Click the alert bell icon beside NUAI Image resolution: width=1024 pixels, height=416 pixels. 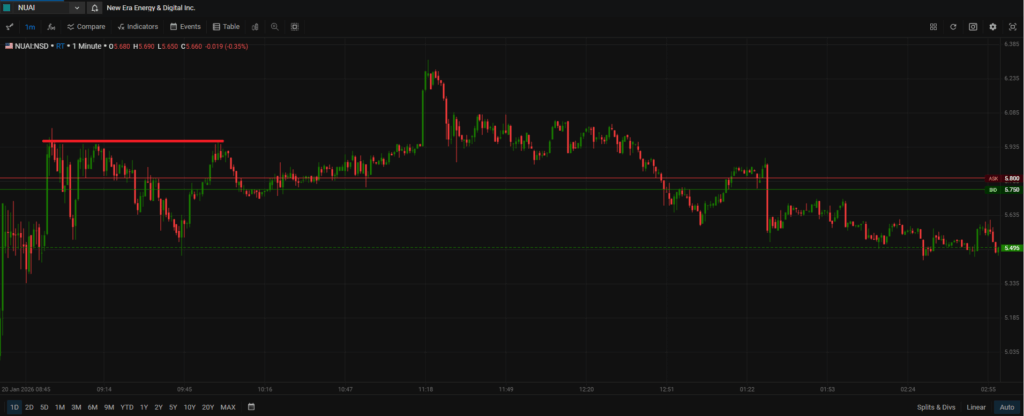tap(95, 7)
